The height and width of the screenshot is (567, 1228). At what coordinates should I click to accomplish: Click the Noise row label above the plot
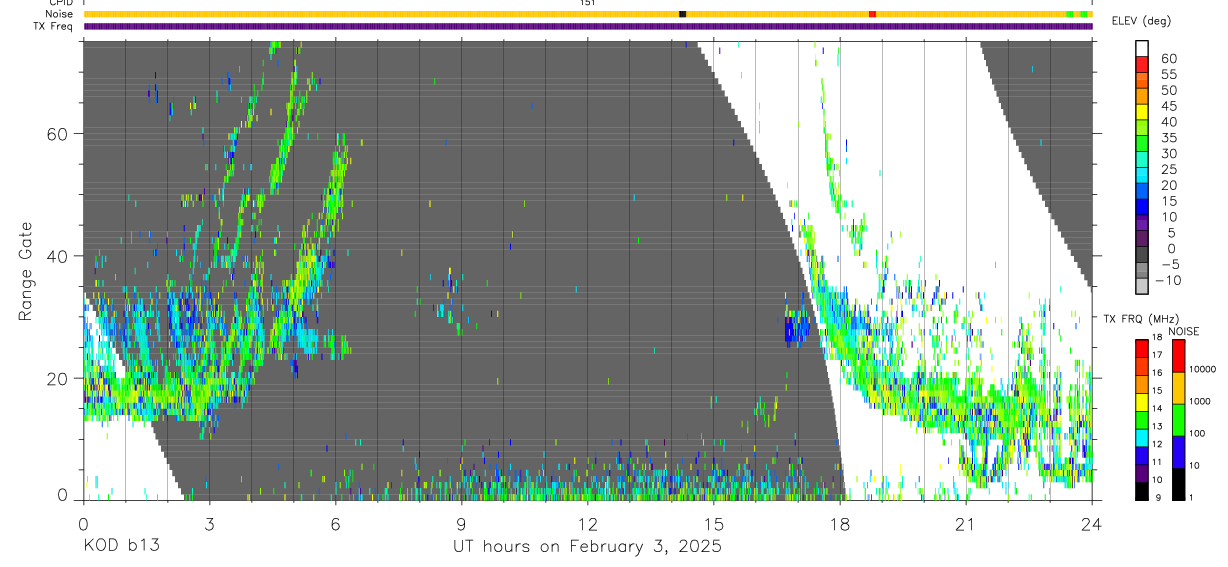(59, 14)
